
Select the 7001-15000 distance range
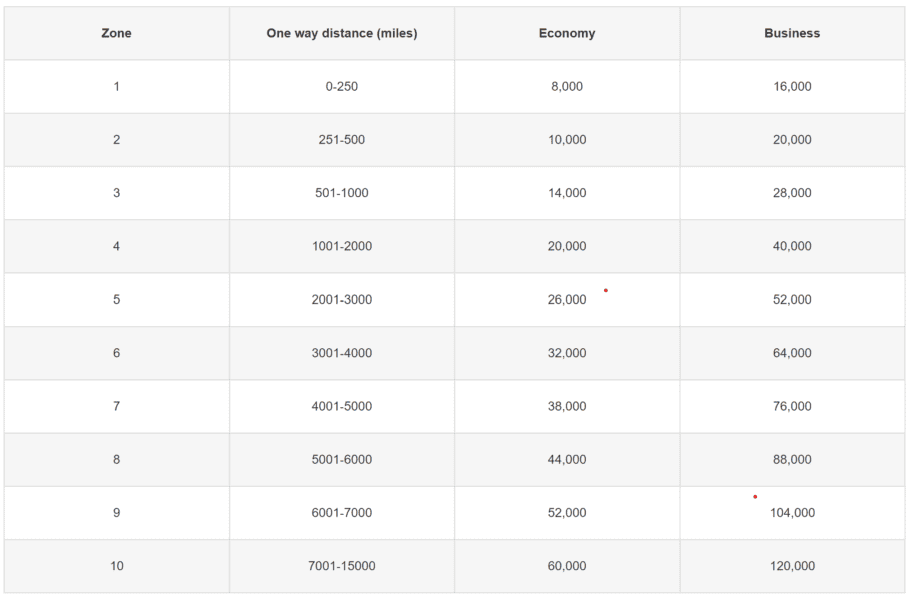pos(341,565)
